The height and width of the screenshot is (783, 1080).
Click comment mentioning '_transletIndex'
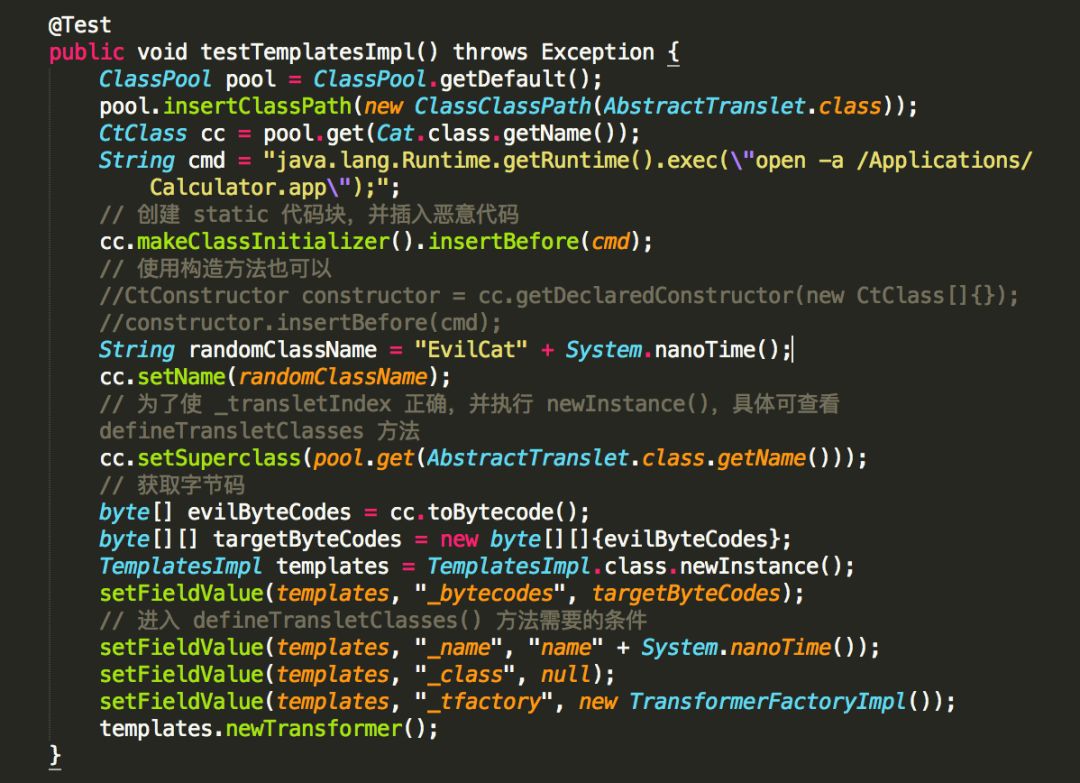pos(469,404)
